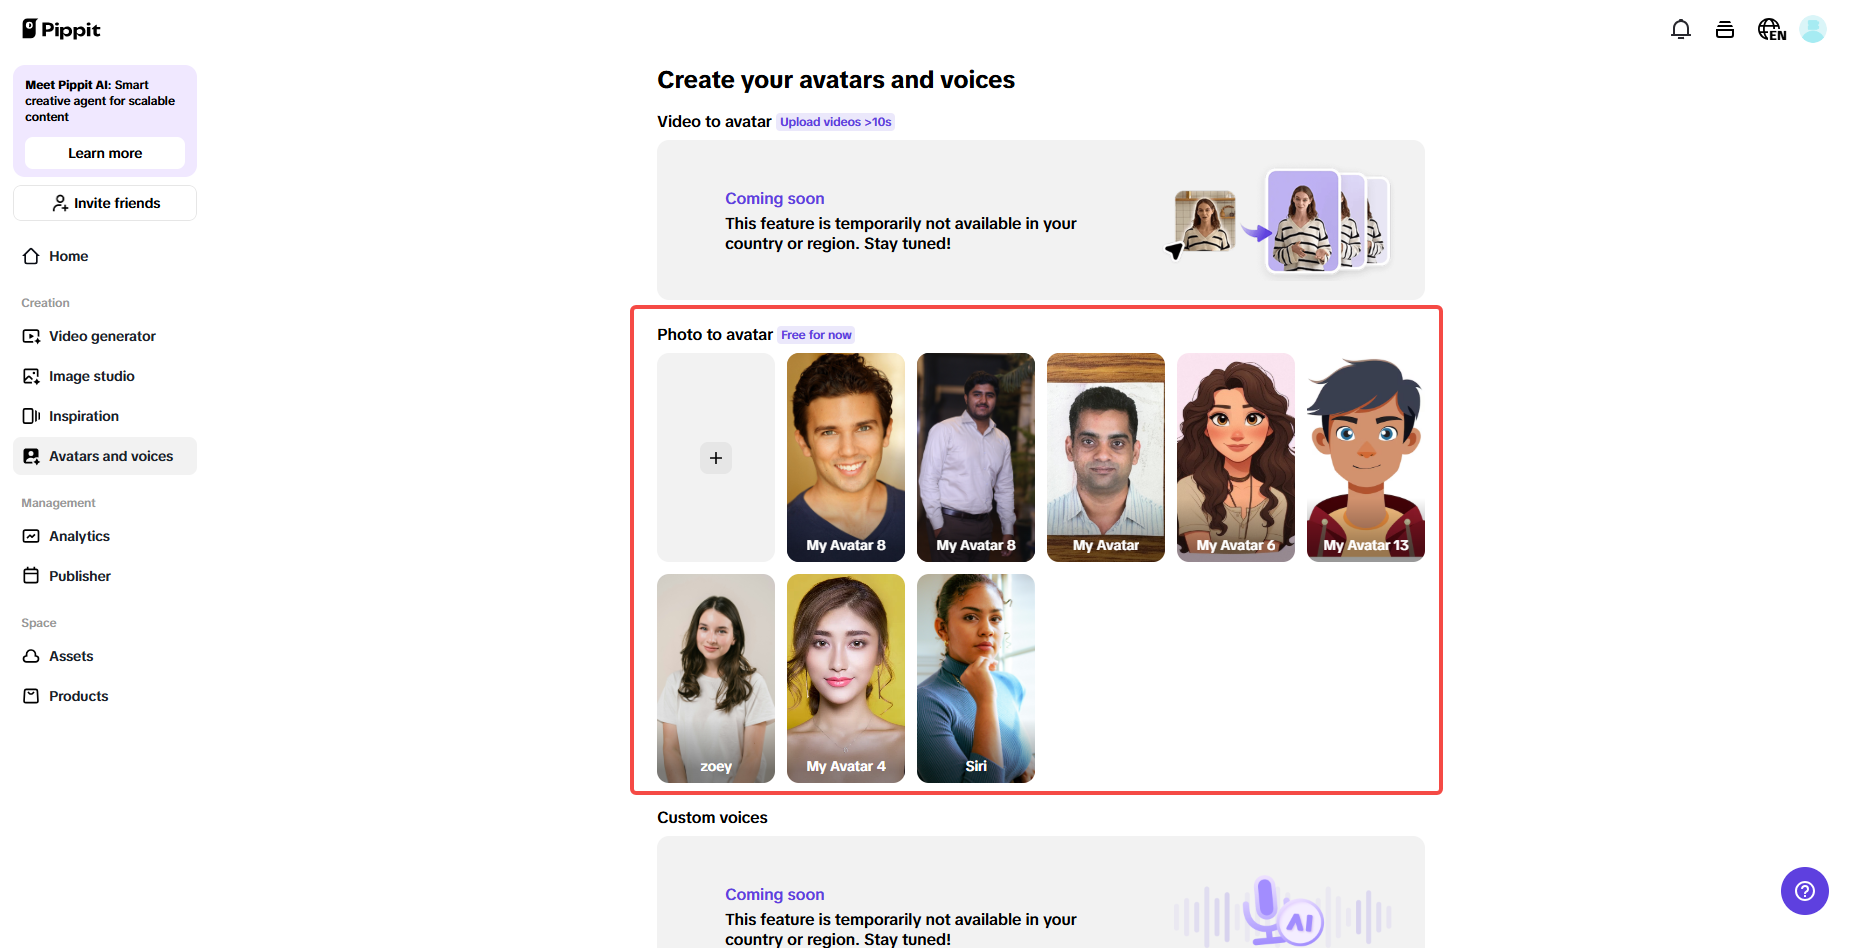Viewport: 1857px width, 948px height.
Task: Select the My Avatar 6 cartoon woman
Action: [x=1236, y=457]
